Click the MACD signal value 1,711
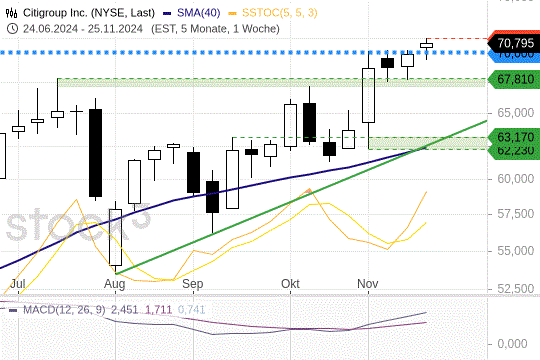Screen dimensions: 540x360 [x=158, y=309]
